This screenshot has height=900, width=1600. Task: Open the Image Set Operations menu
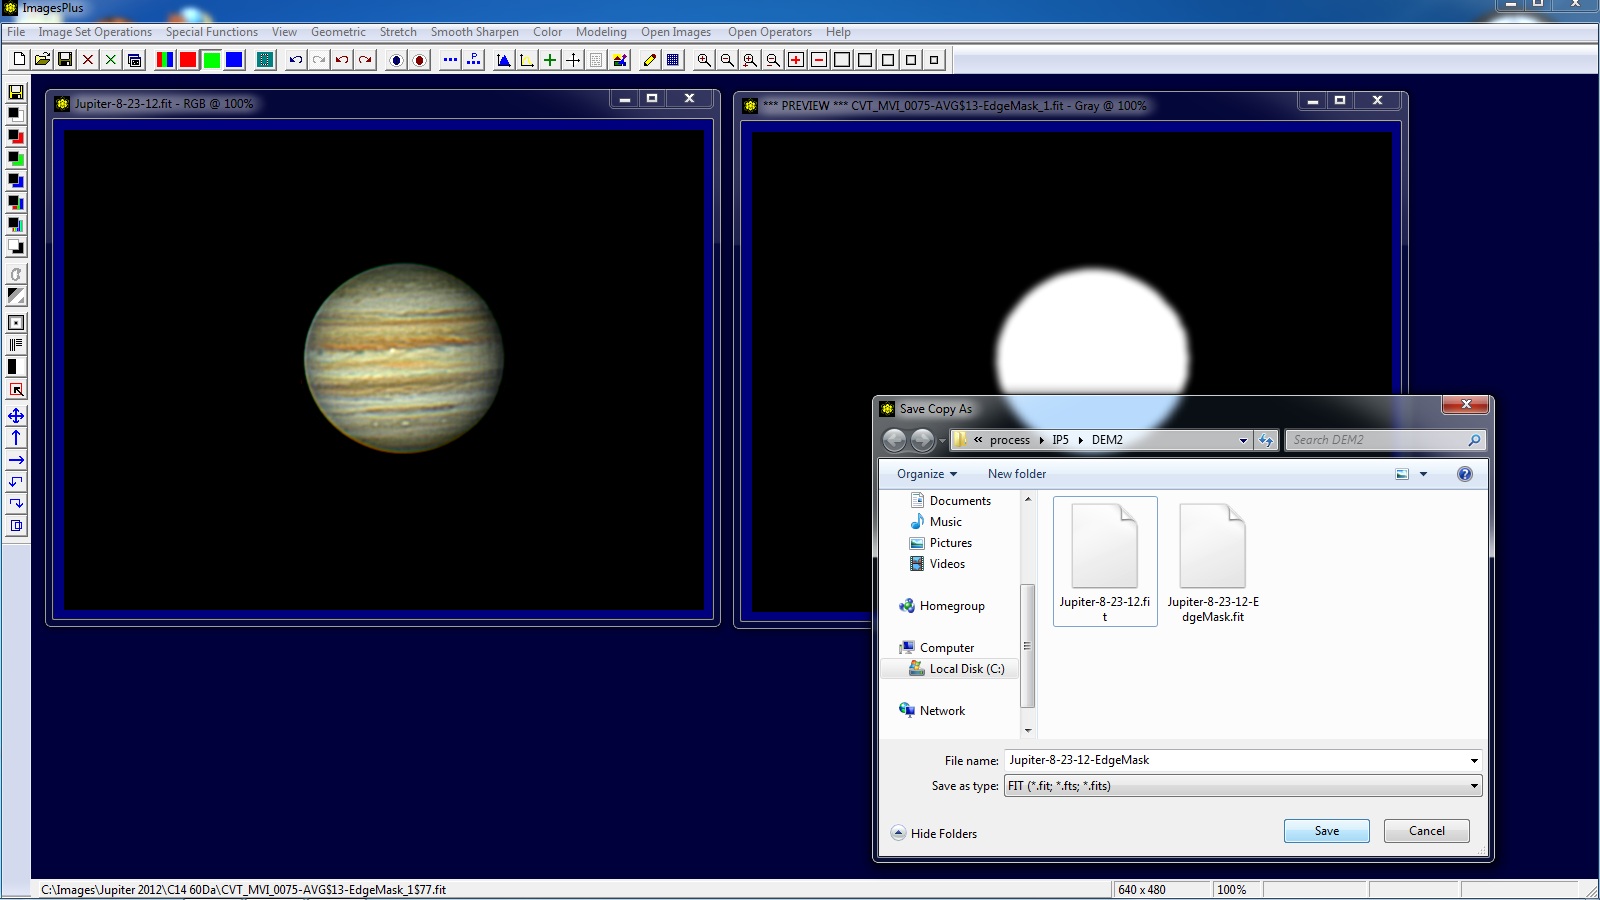point(95,32)
